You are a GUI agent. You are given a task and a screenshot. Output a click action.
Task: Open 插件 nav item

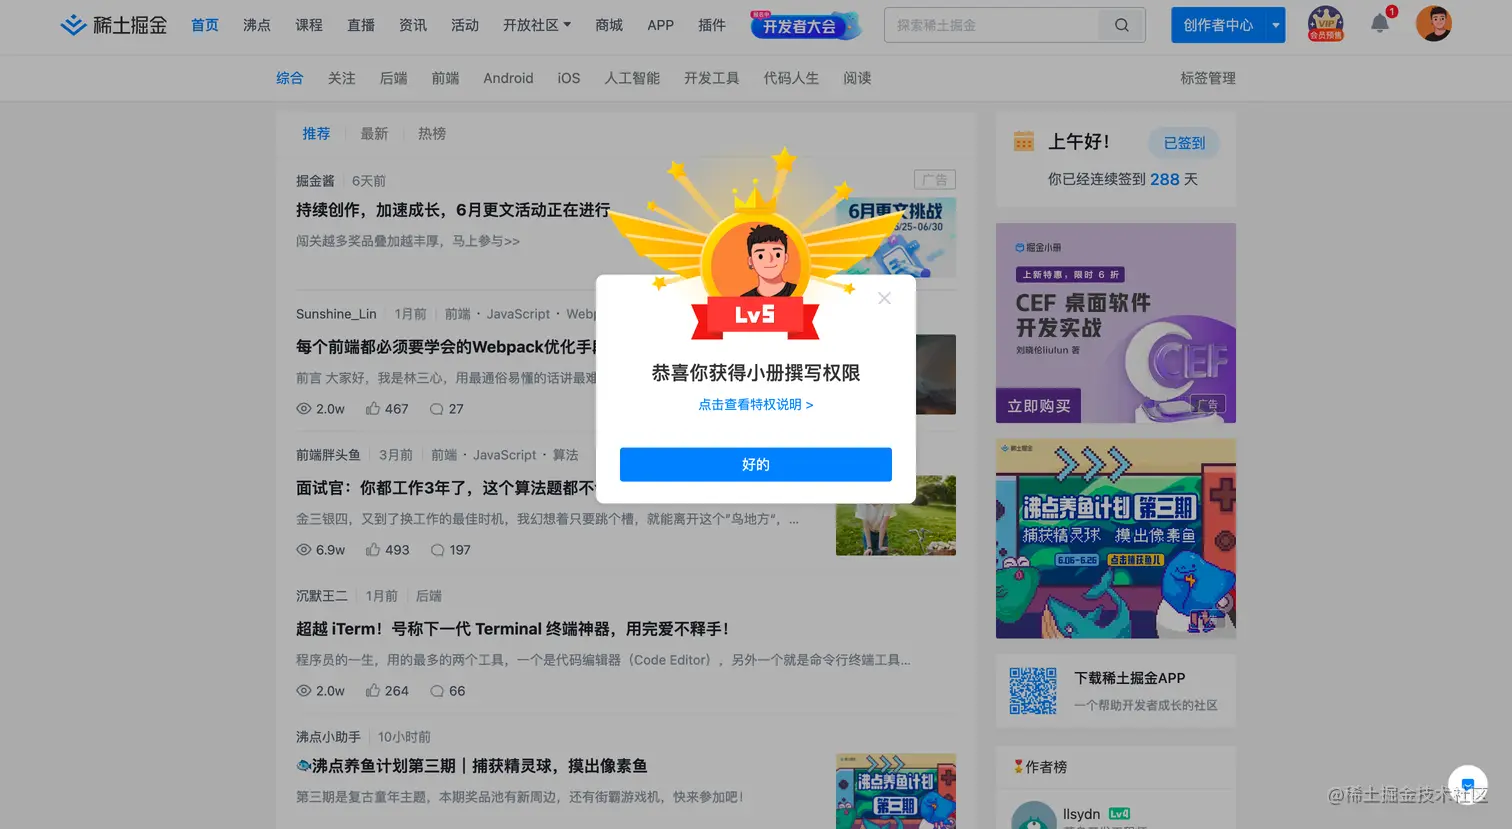[712, 25]
